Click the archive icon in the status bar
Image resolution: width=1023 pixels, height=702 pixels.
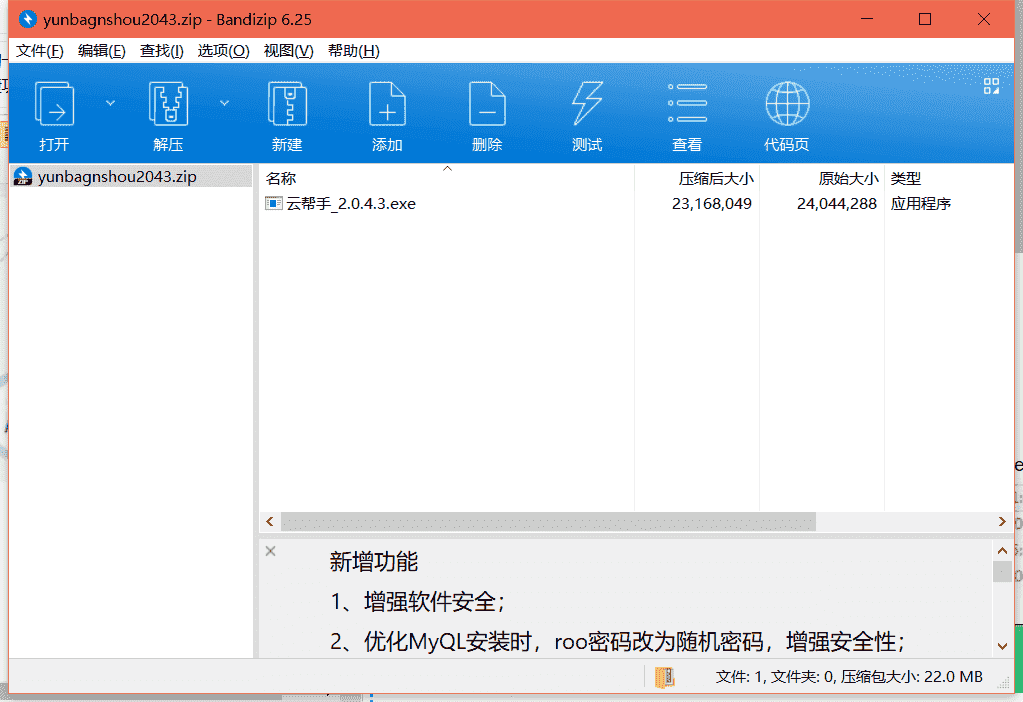(665, 677)
